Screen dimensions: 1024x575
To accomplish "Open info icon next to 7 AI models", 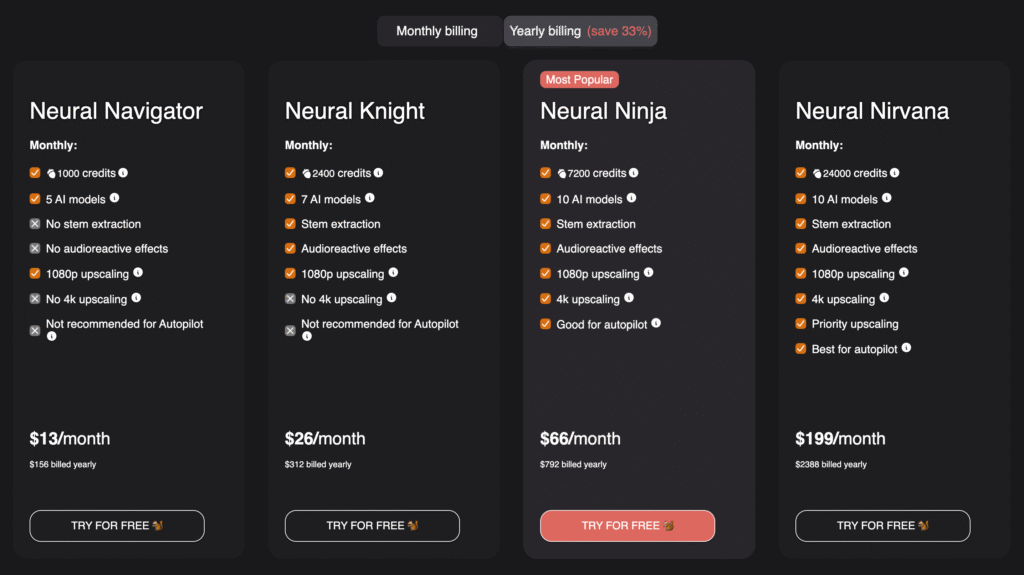I will tap(370, 198).
